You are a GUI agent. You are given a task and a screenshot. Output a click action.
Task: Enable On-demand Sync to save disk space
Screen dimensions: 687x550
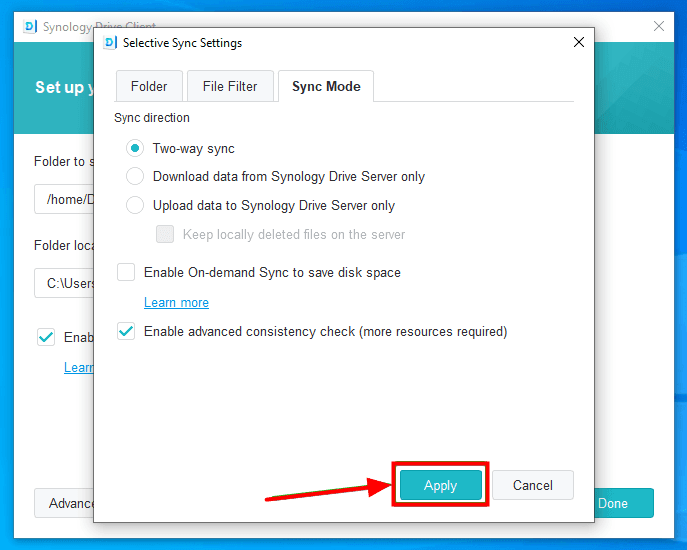pyautogui.click(x=126, y=272)
